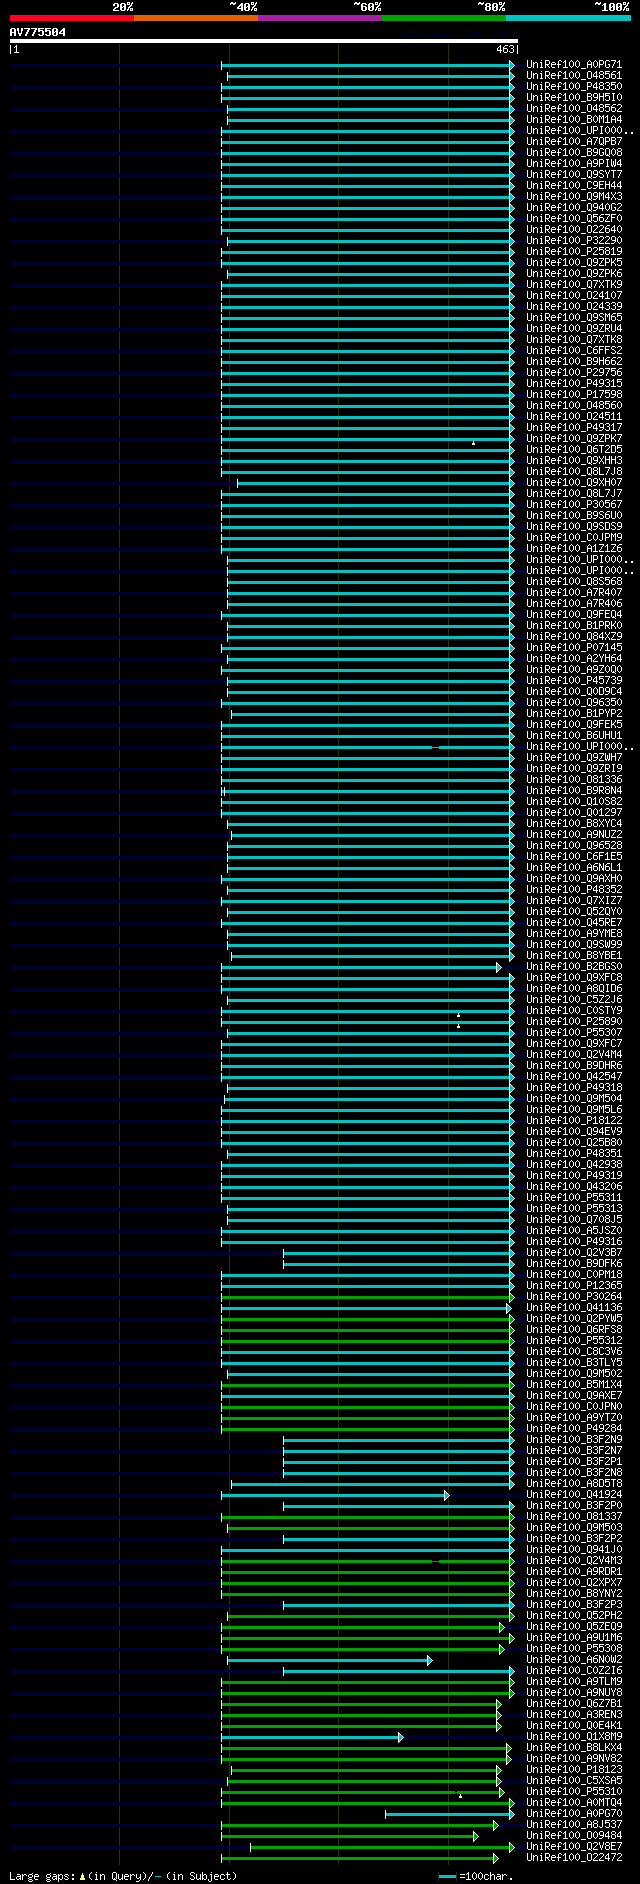
Task: Click the alignment bar for UniRef100_B2BGS0
Action: [361, 967]
